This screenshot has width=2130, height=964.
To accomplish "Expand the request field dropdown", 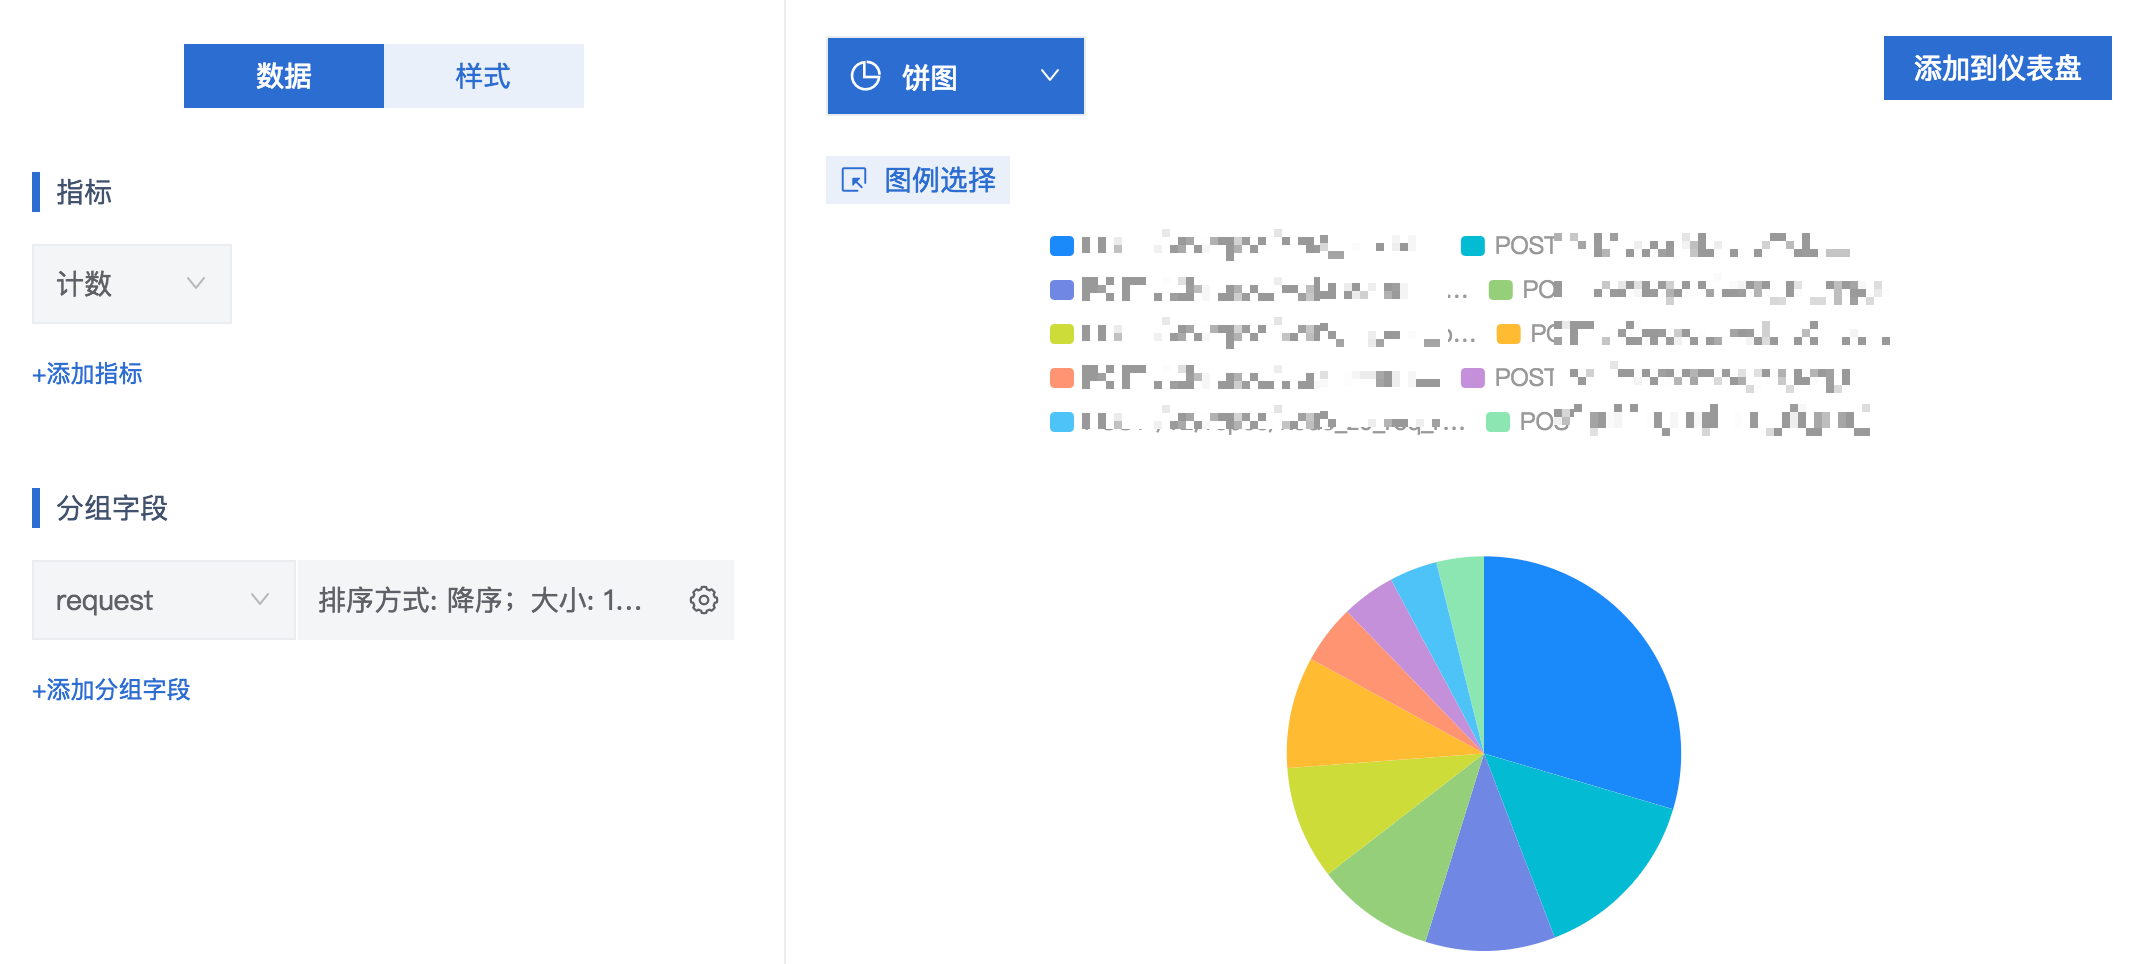I will (x=163, y=600).
